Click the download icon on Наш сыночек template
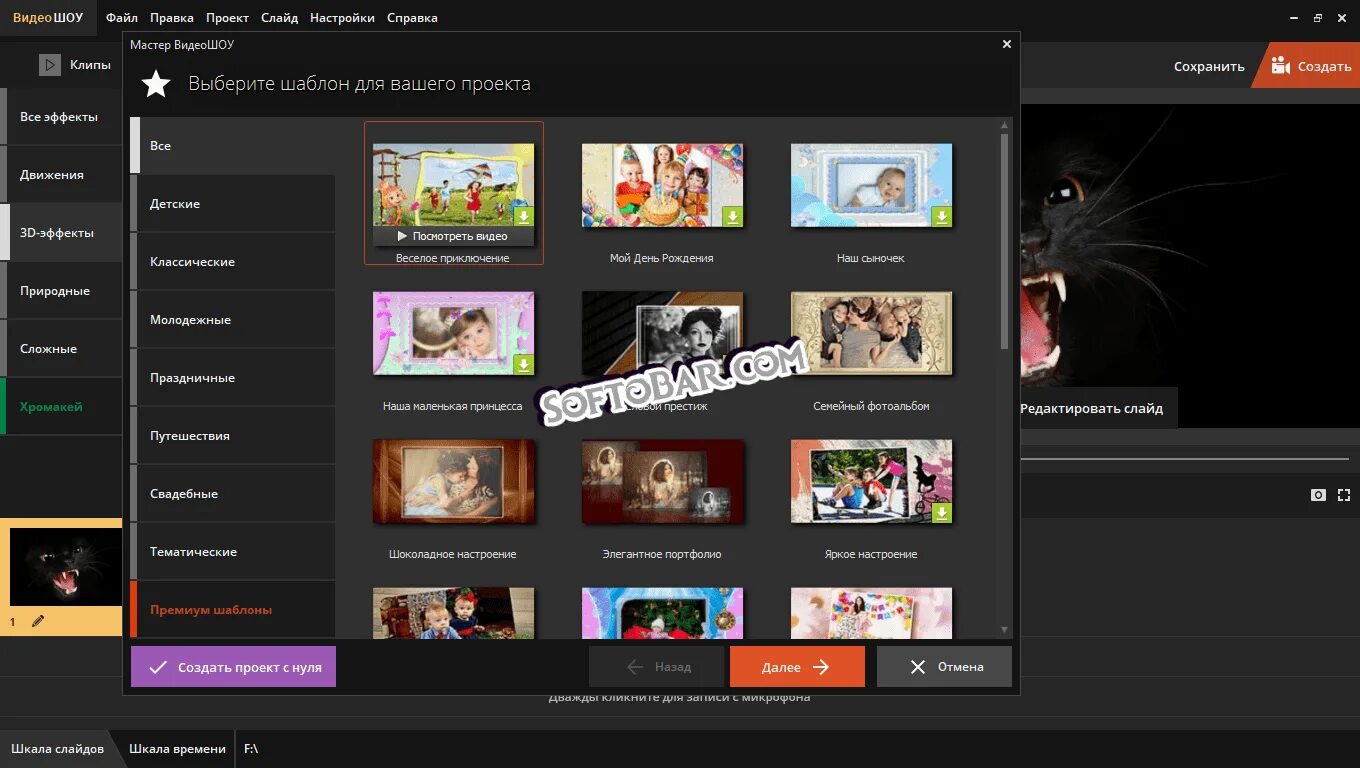 pyautogui.click(x=941, y=216)
